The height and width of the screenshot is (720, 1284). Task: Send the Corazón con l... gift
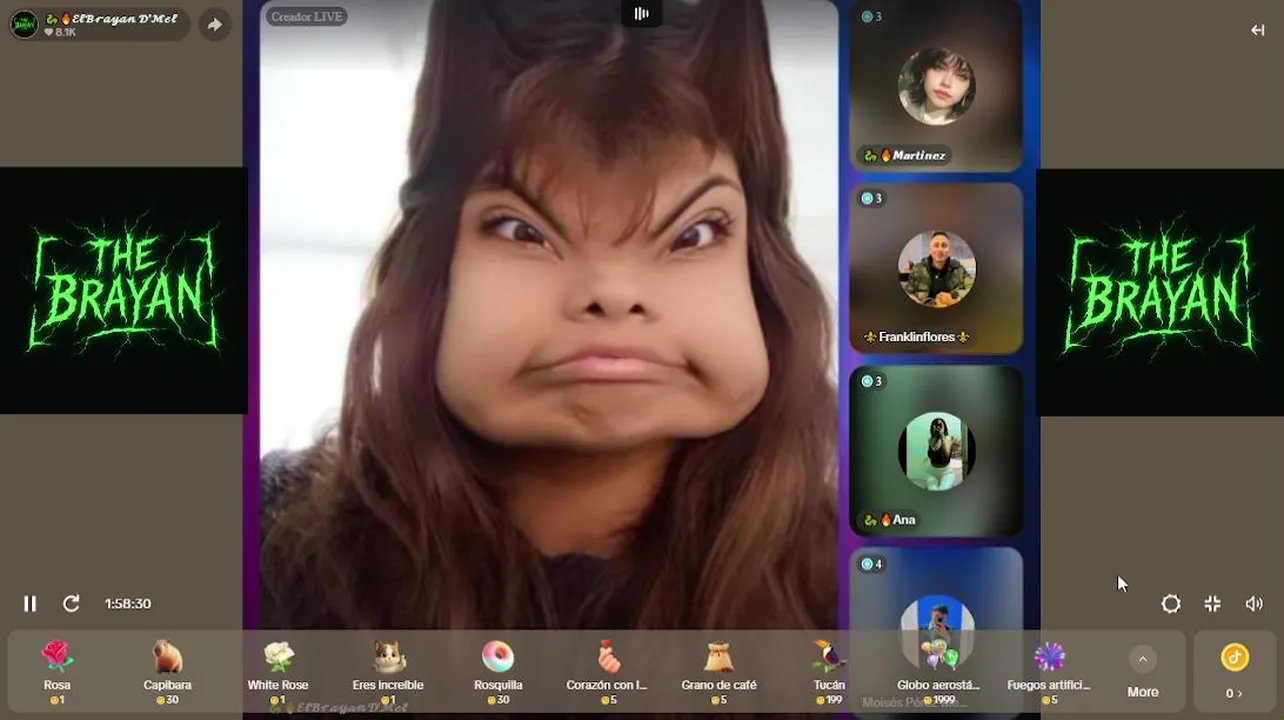(607, 671)
